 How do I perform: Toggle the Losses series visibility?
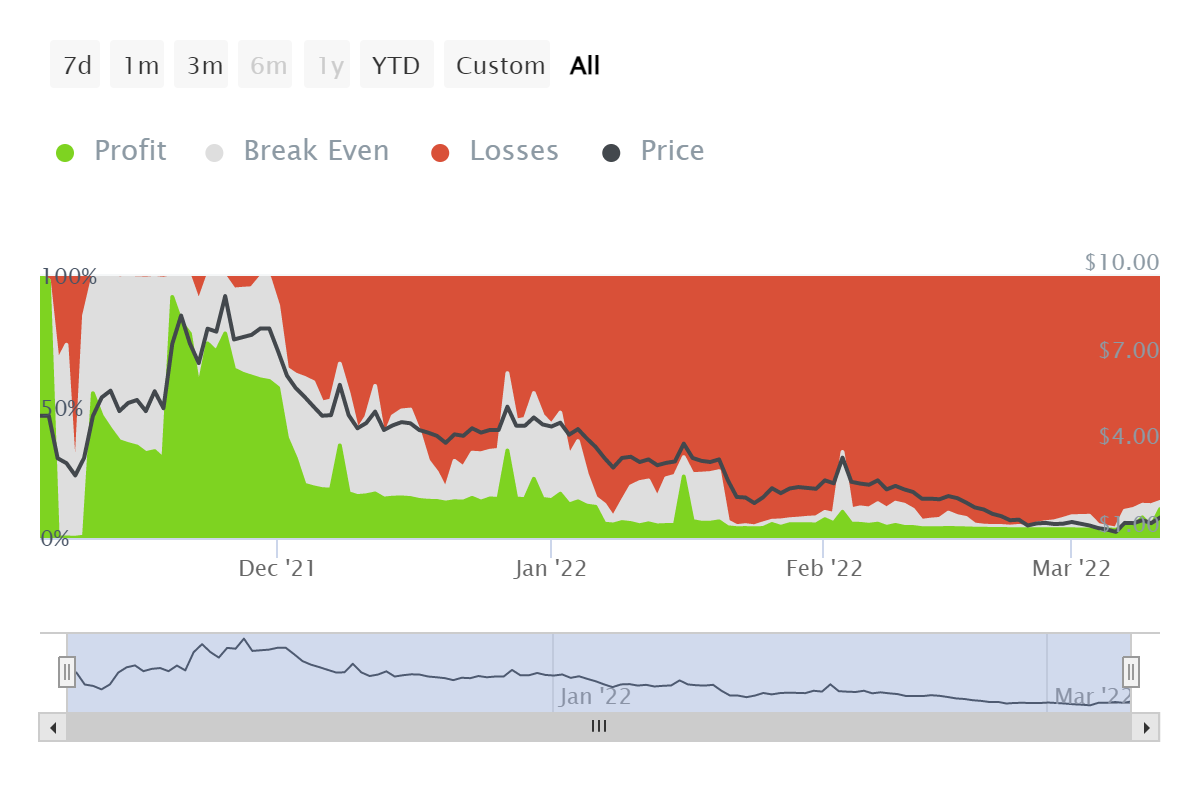[x=514, y=150]
